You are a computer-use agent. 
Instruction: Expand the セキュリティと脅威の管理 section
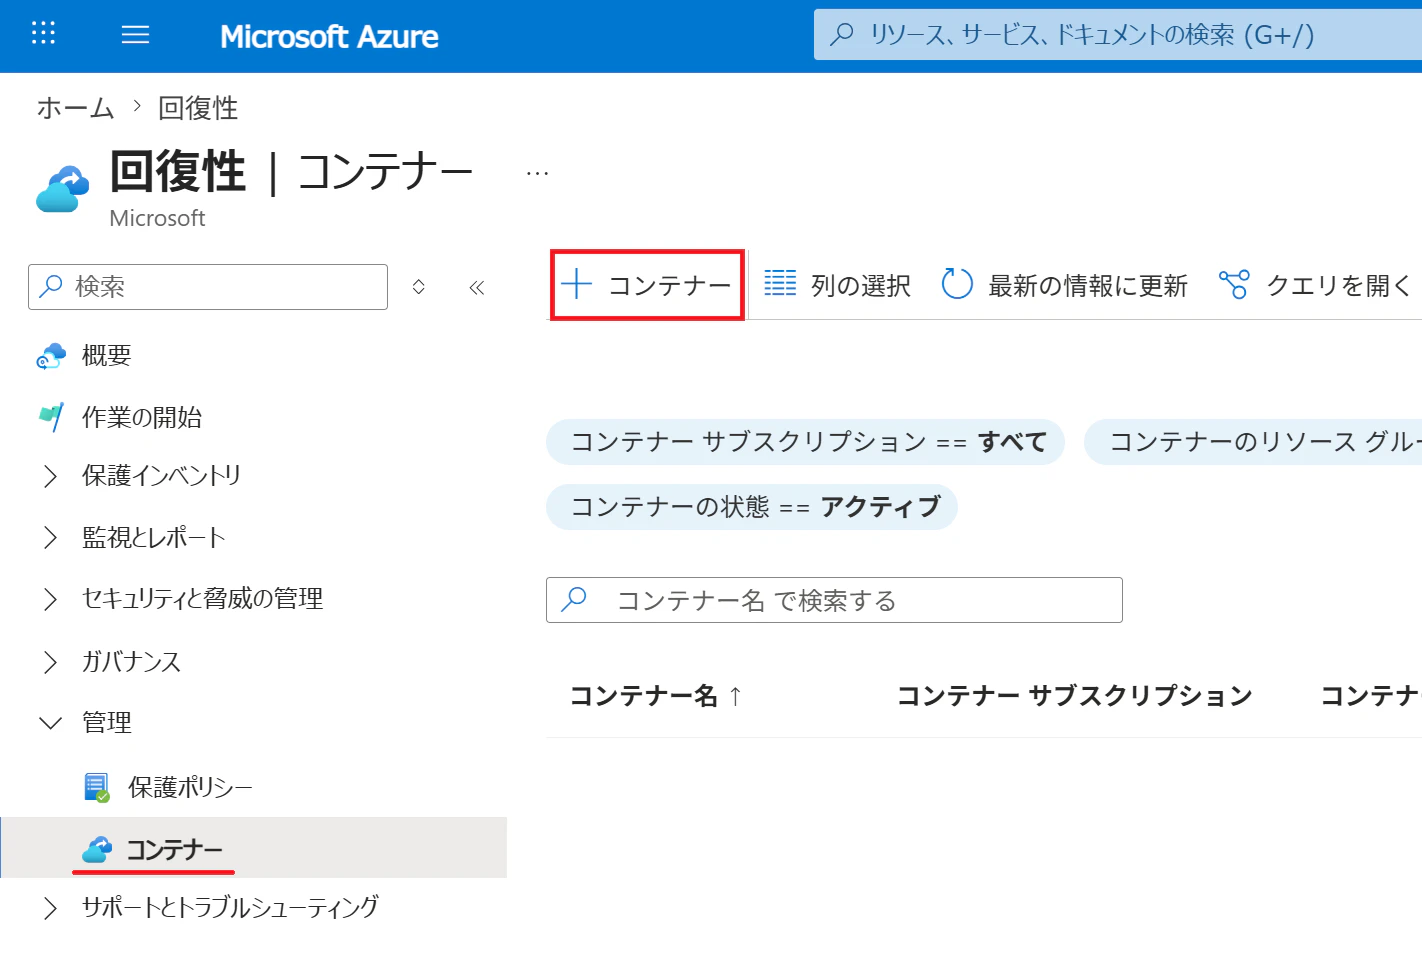click(50, 599)
